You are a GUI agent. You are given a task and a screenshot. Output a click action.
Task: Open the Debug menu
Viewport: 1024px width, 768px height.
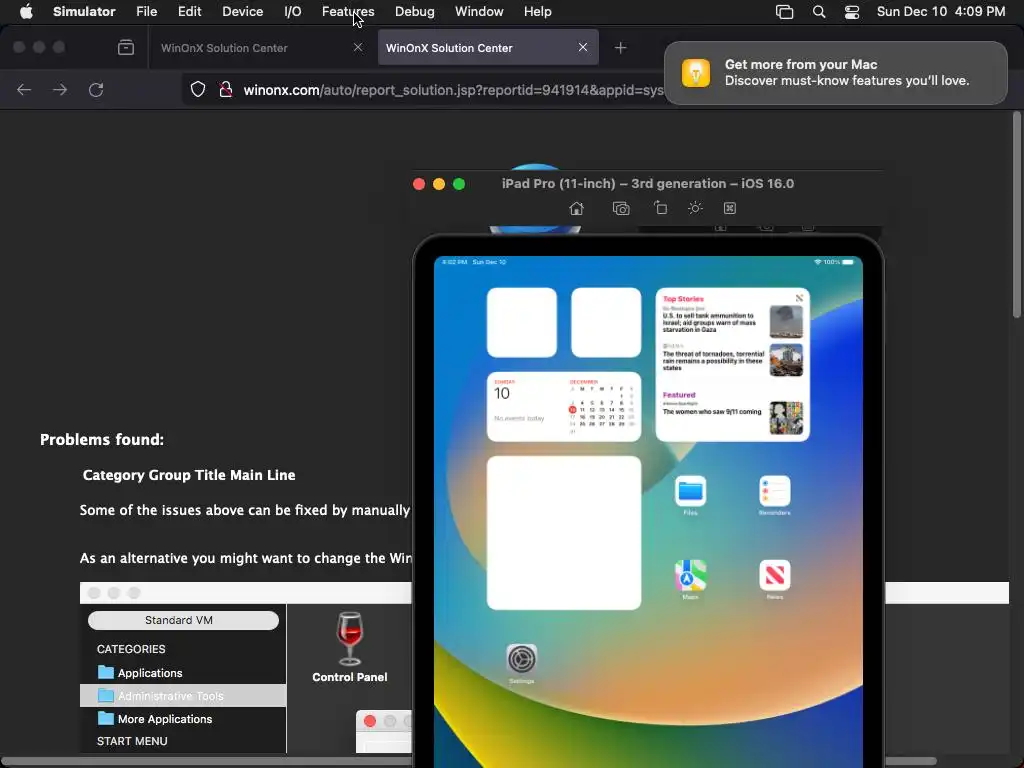point(415,12)
